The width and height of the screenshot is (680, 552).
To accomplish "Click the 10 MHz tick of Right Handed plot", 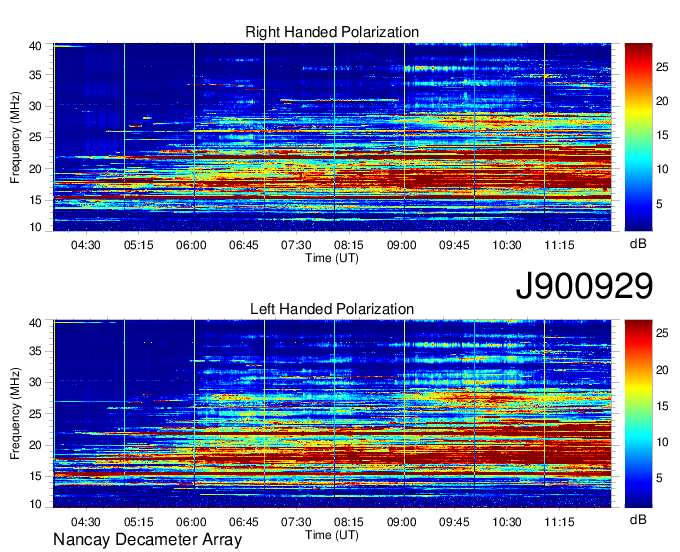I will click(x=35, y=227).
